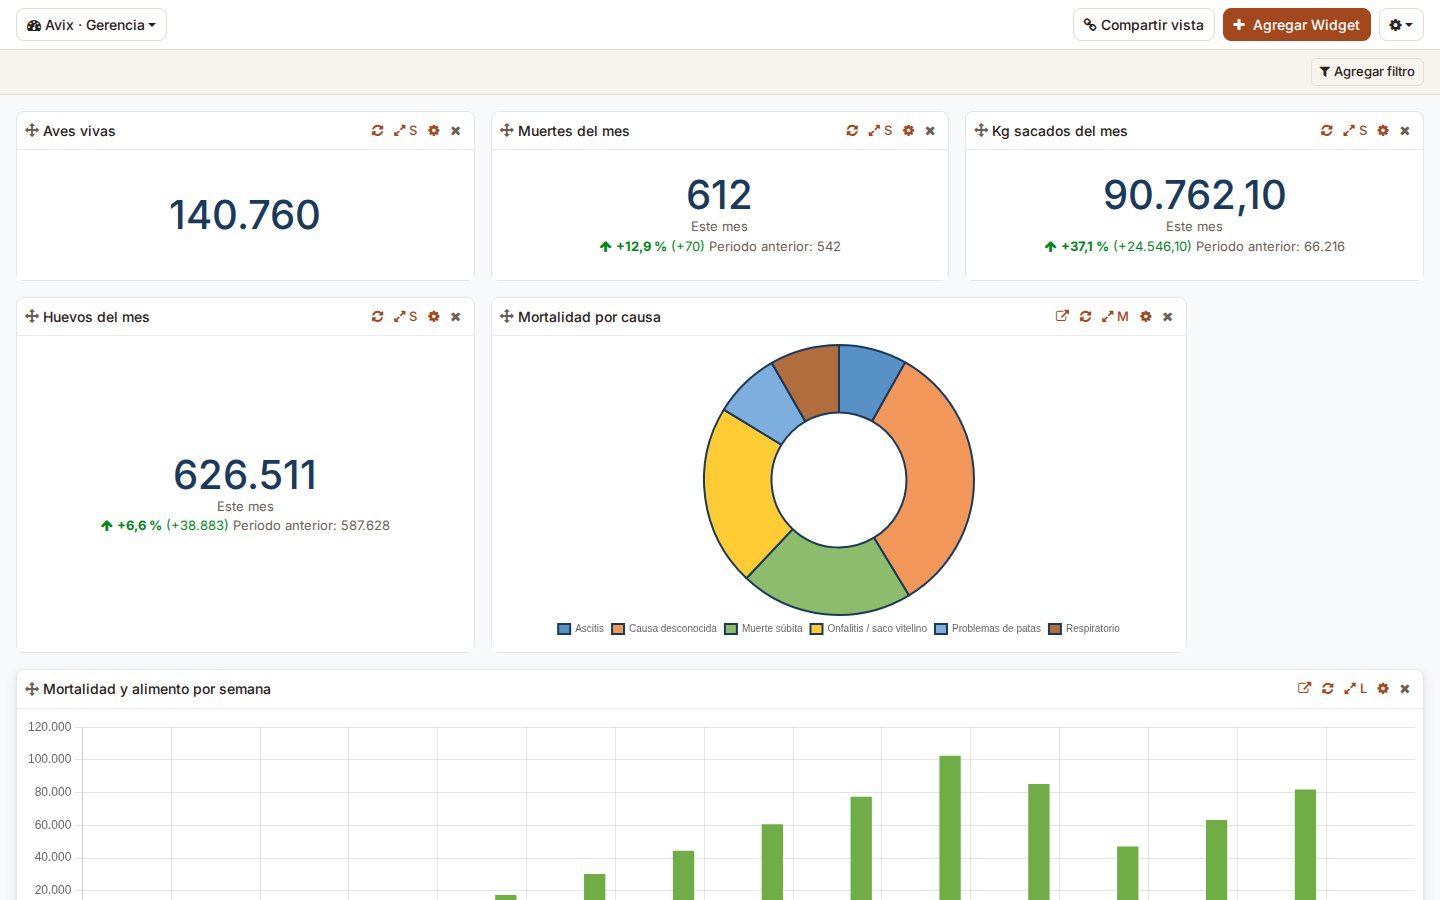Select the tallest green bar in weekly chart
1440x900 pixels.
[x=950, y=827]
